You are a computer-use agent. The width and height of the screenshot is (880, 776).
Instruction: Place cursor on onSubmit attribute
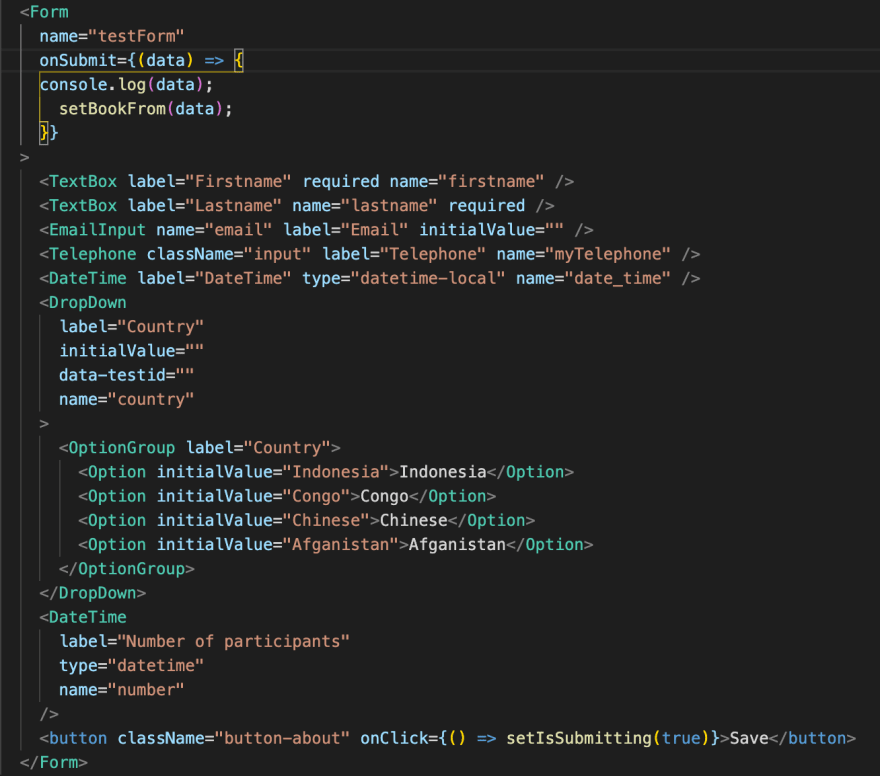[x=78, y=60]
